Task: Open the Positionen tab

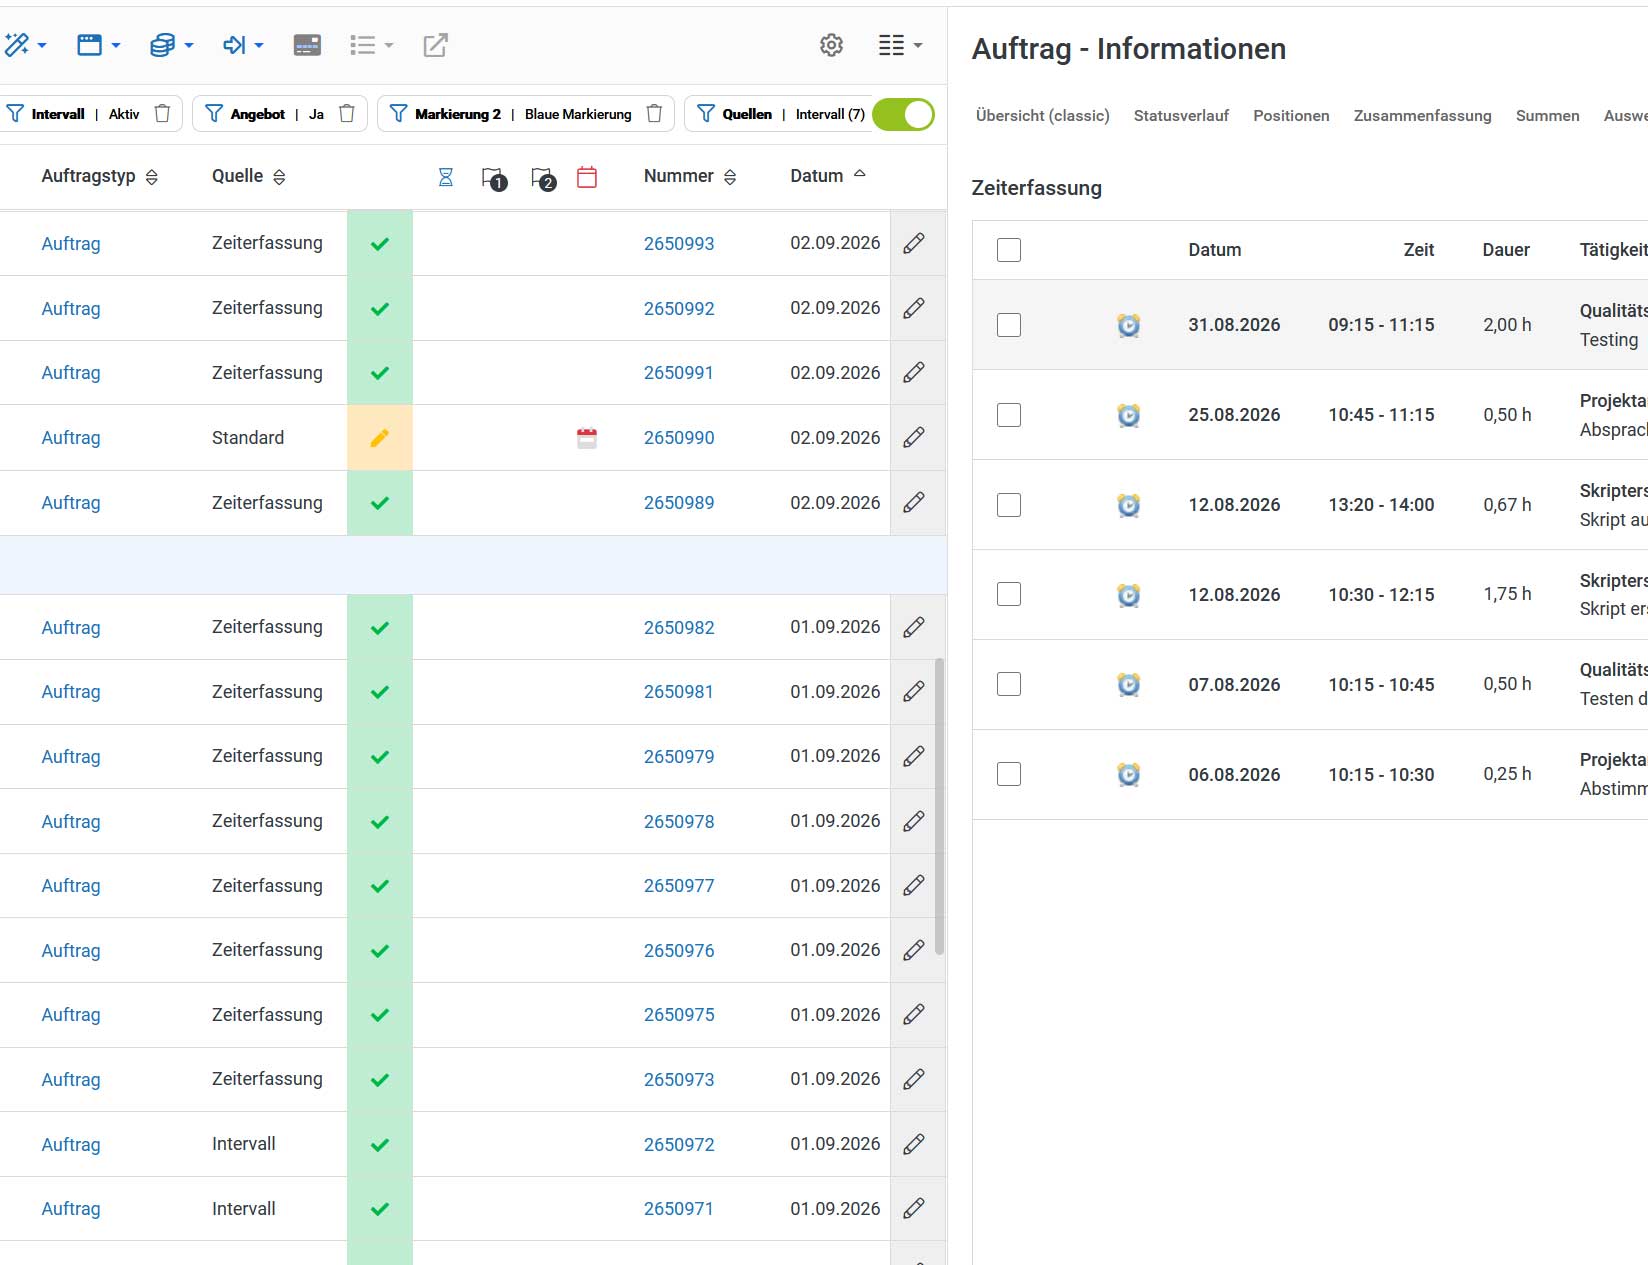Action: pyautogui.click(x=1291, y=116)
